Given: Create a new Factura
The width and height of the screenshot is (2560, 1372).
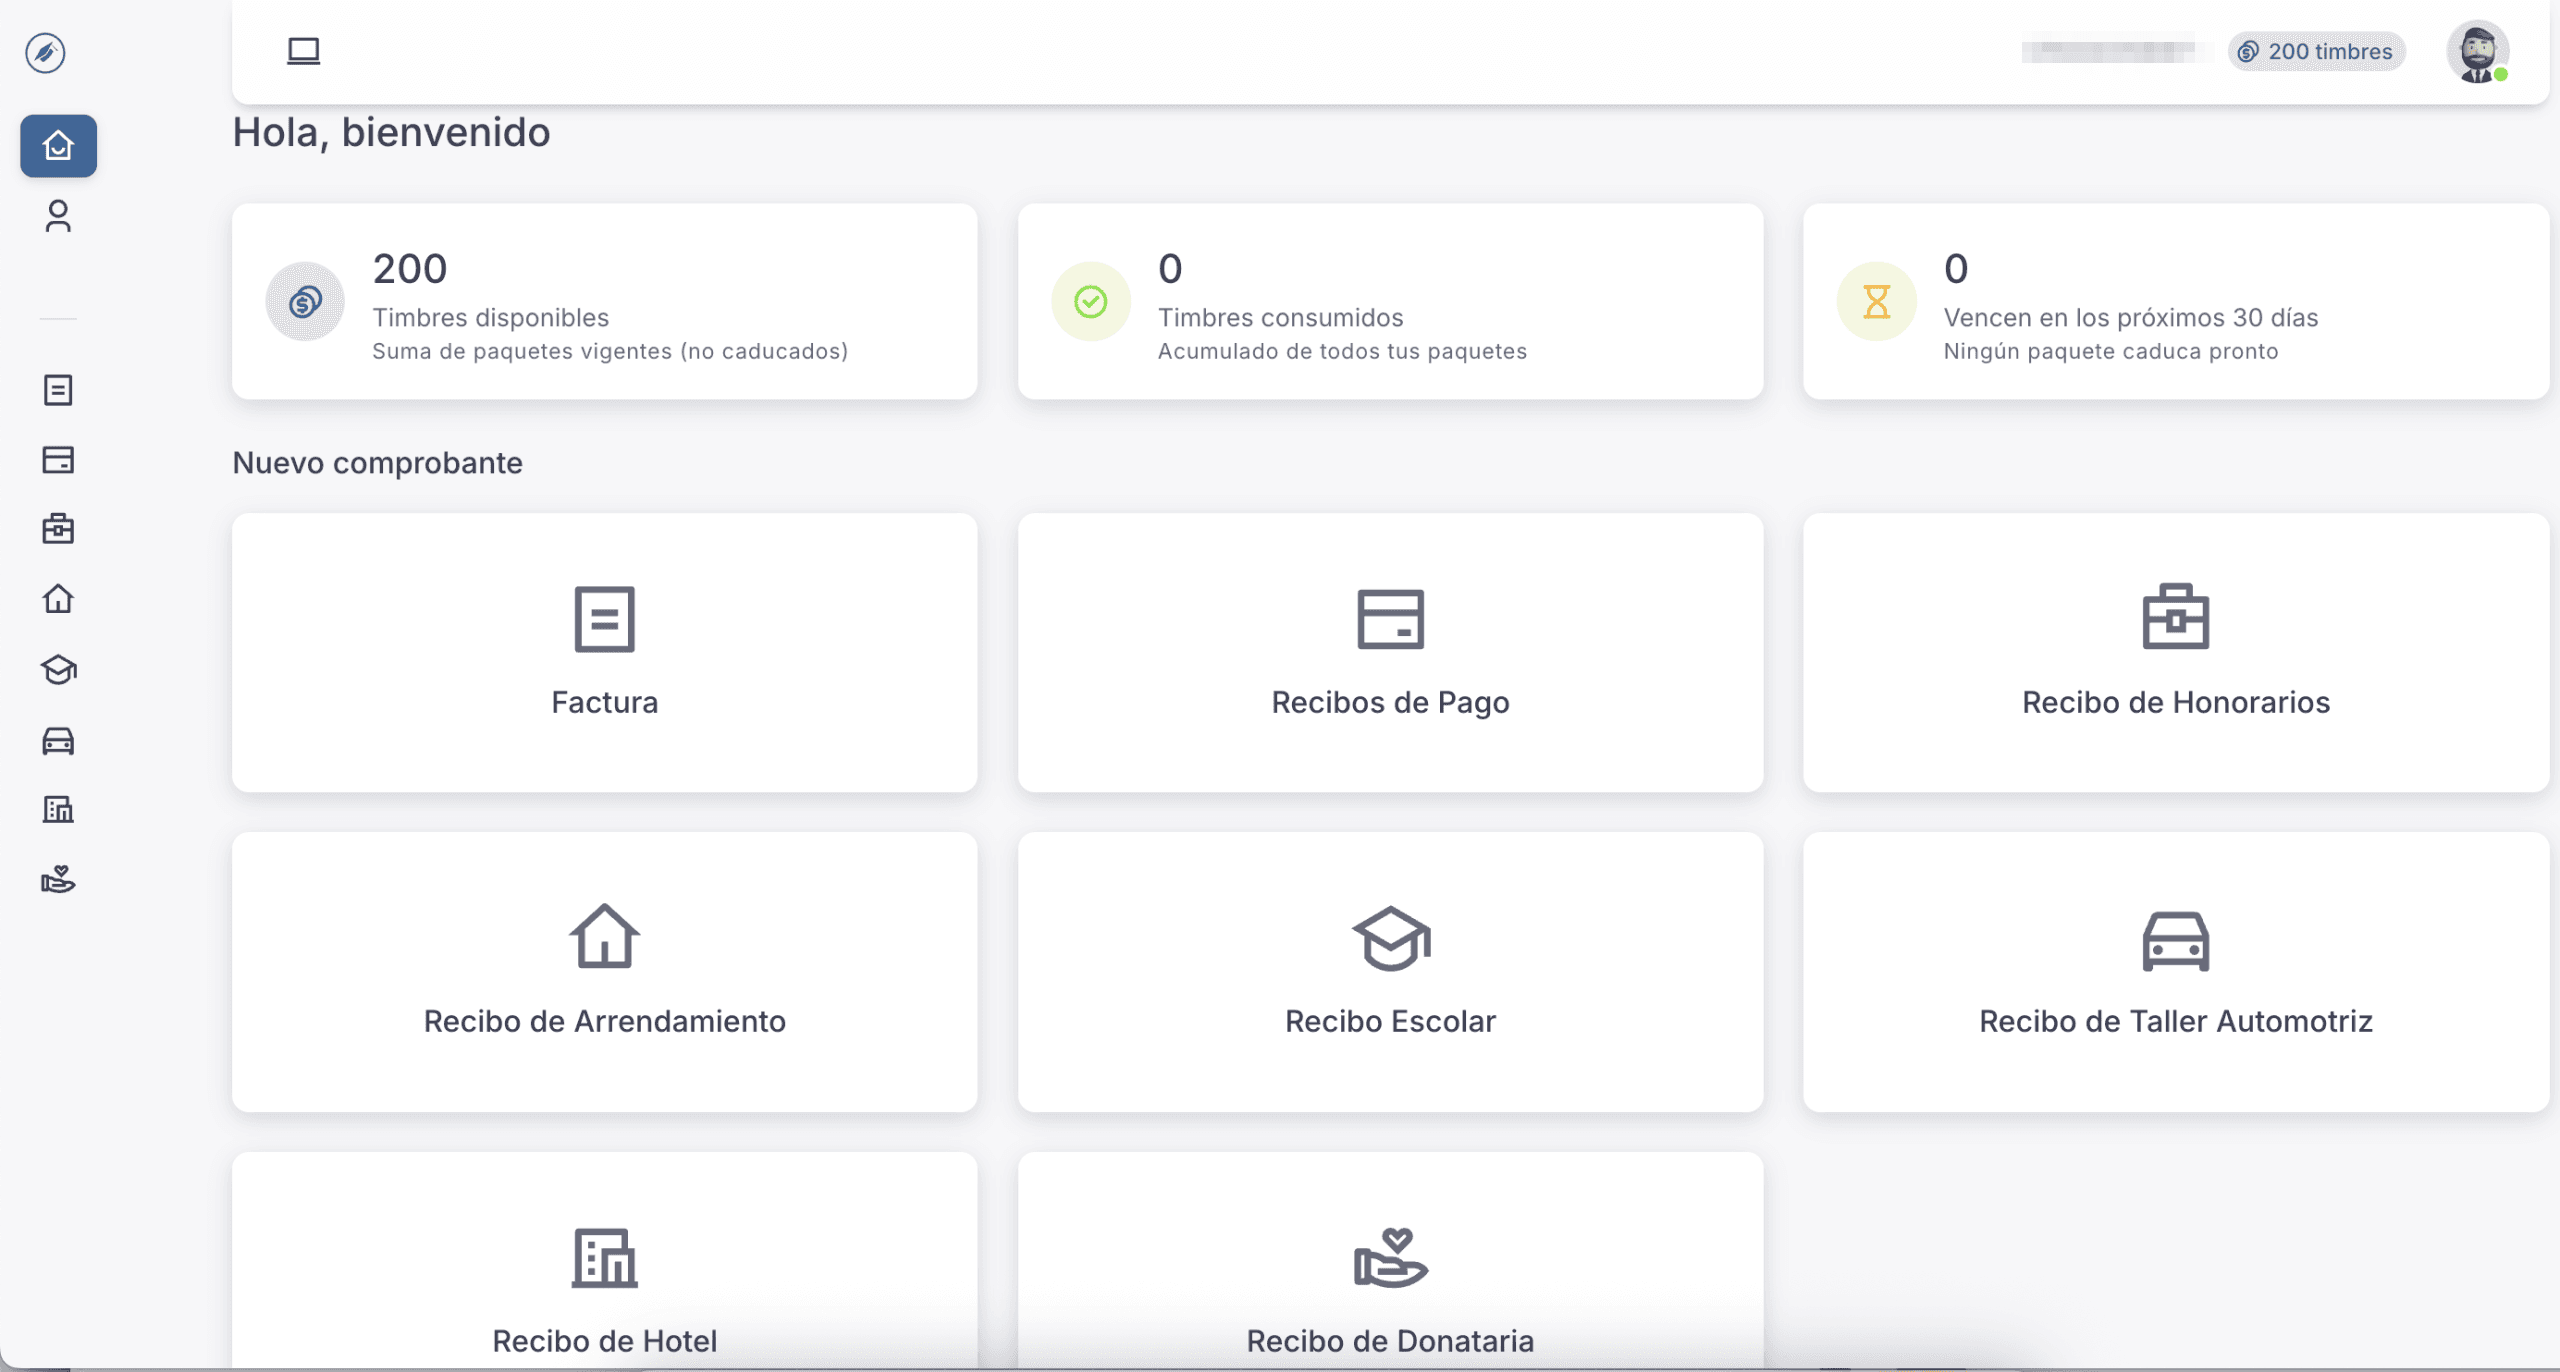Looking at the screenshot, I should [x=604, y=652].
